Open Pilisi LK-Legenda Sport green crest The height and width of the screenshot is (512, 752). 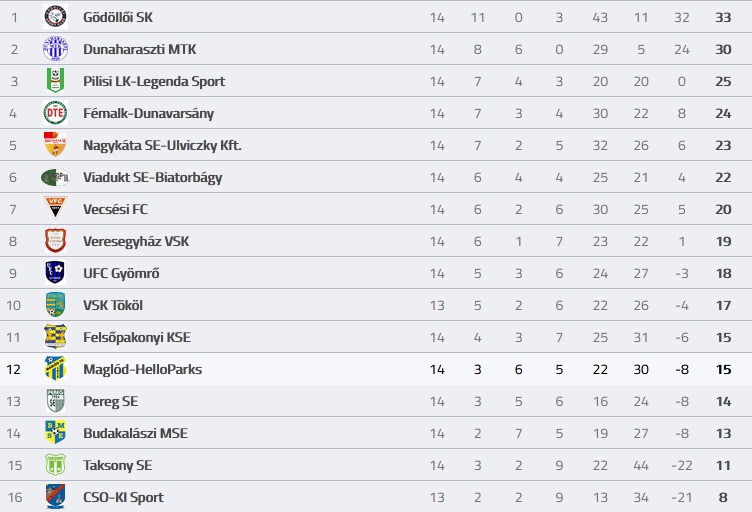tap(55, 81)
